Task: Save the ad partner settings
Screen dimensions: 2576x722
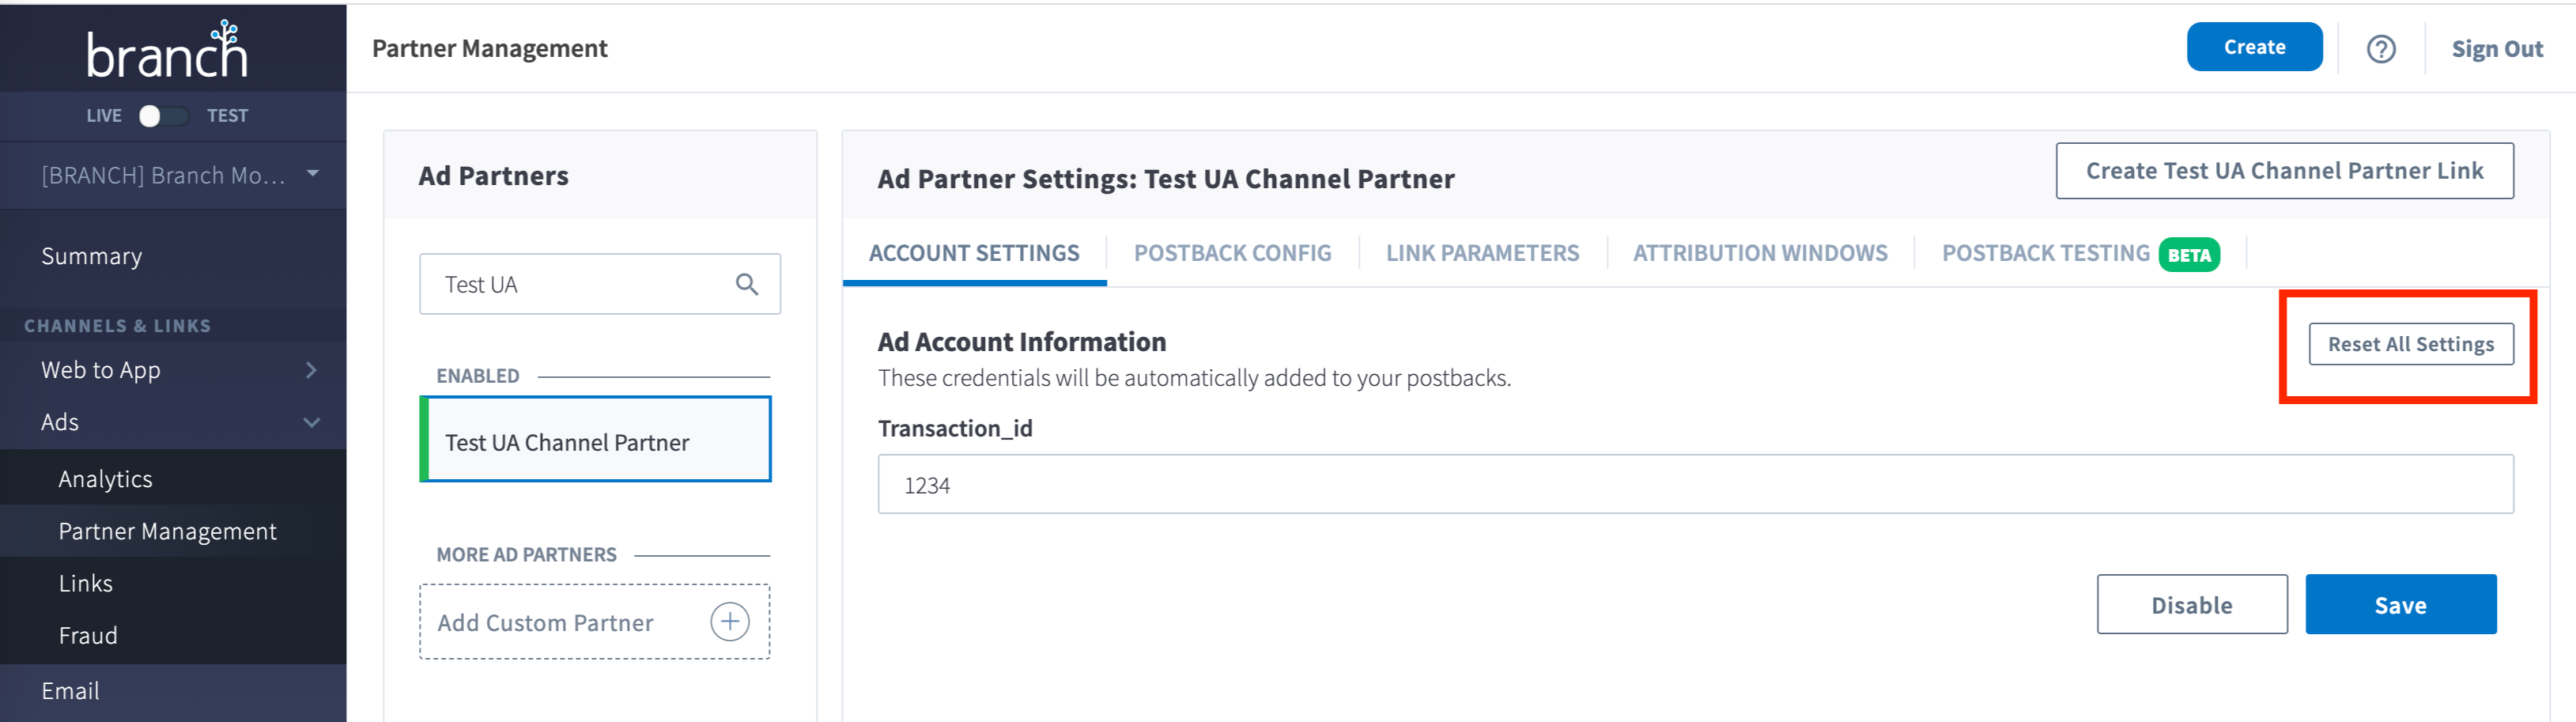Action: 2400,604
